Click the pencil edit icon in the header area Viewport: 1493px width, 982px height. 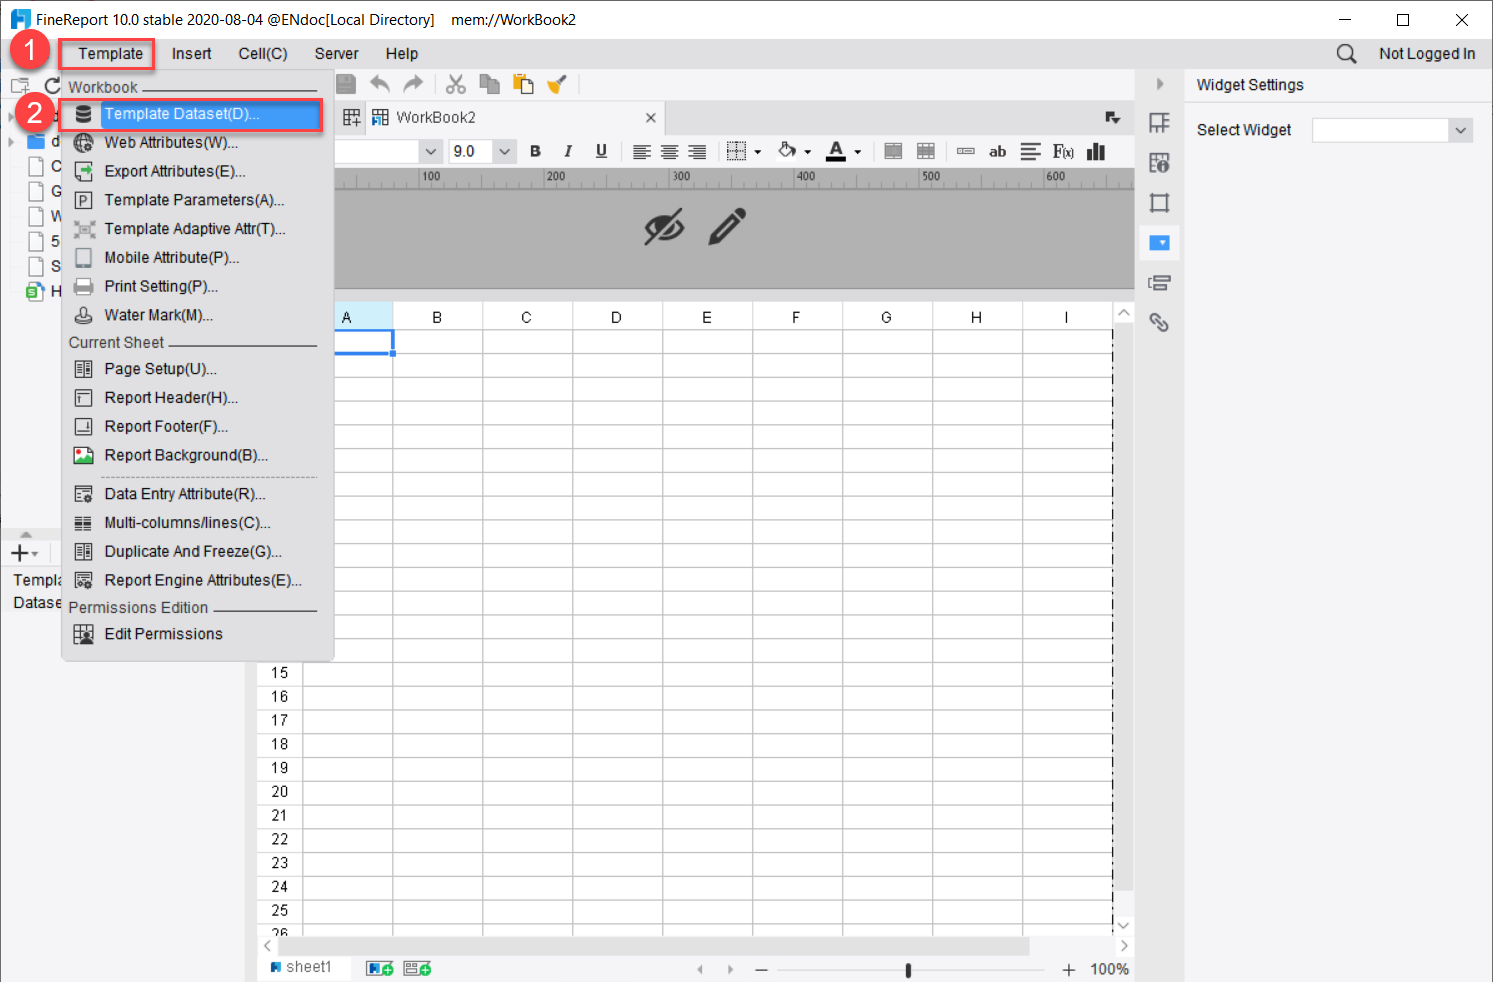point(727,226)
